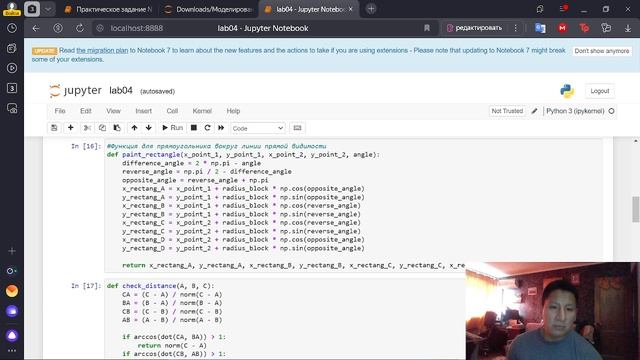
Task: Cut selected cells with scissors icon
Action: point(87,128)
